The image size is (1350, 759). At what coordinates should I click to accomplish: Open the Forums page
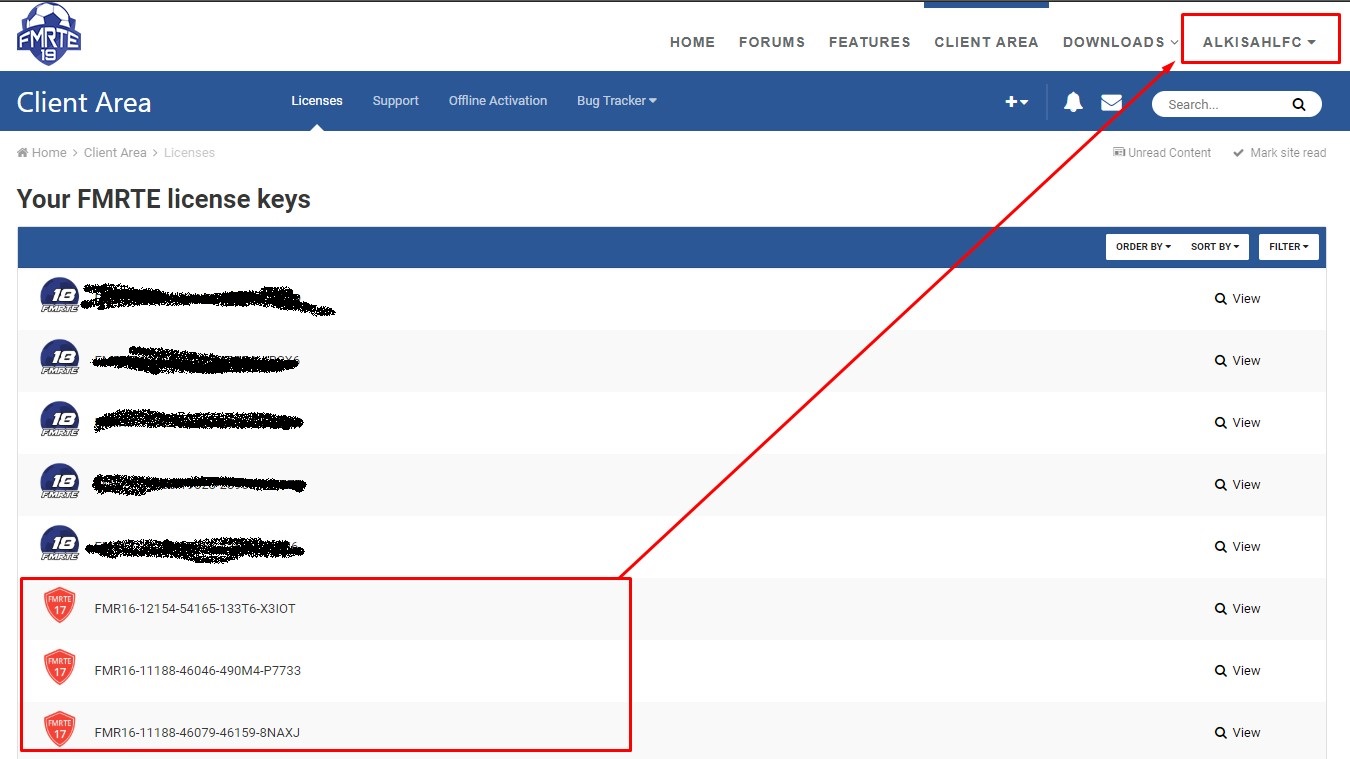coord(772,42)
